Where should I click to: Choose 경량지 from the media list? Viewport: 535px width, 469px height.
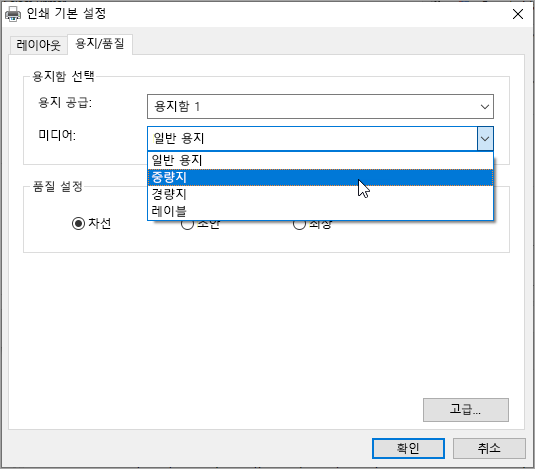coord(320,194)
